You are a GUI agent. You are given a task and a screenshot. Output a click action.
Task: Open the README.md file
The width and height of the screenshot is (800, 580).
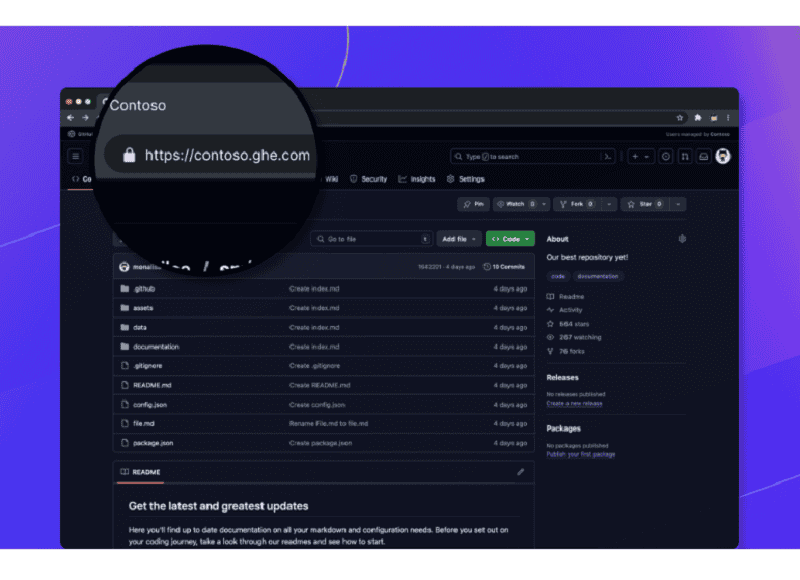tap(152, 385)
